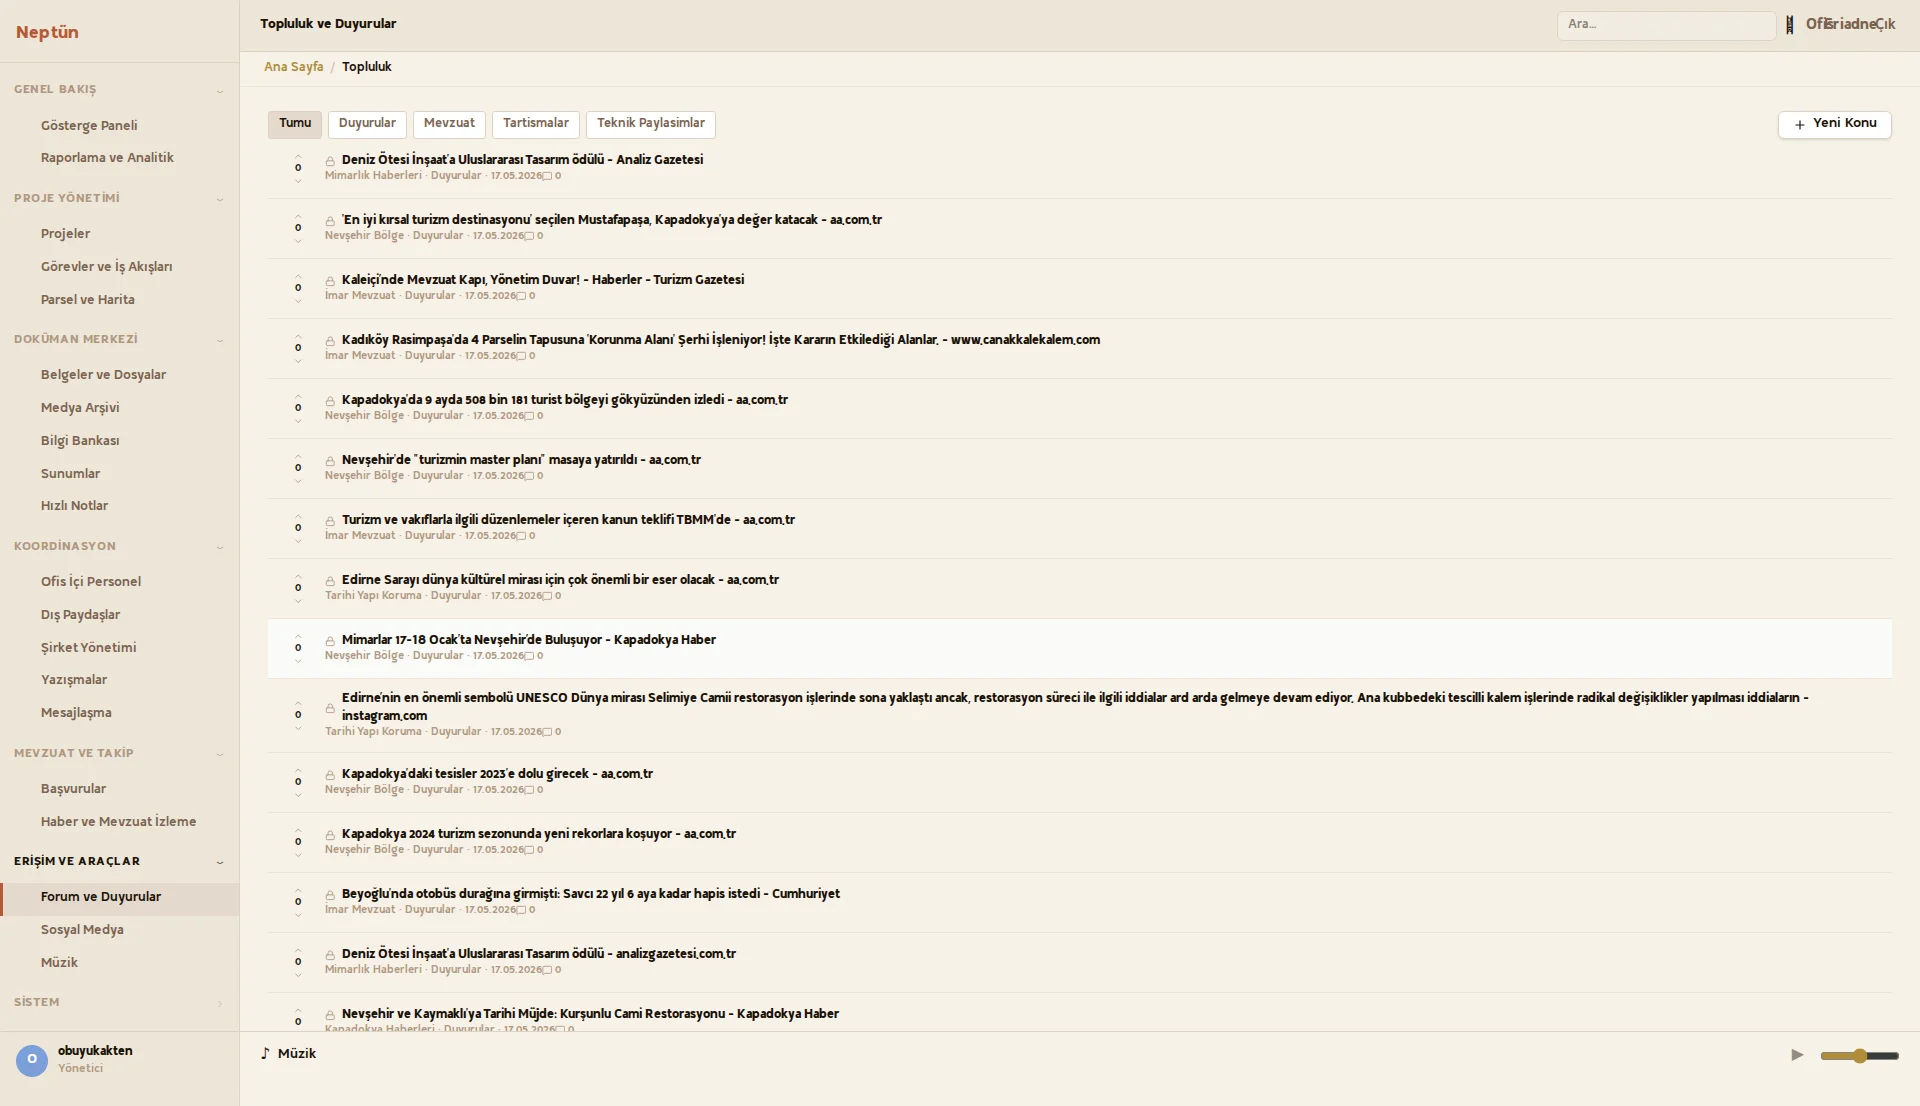Switch to the Mevzuat tab
The height and width of the screenshot is (1106, 1920).
click(x=449, y=123)
